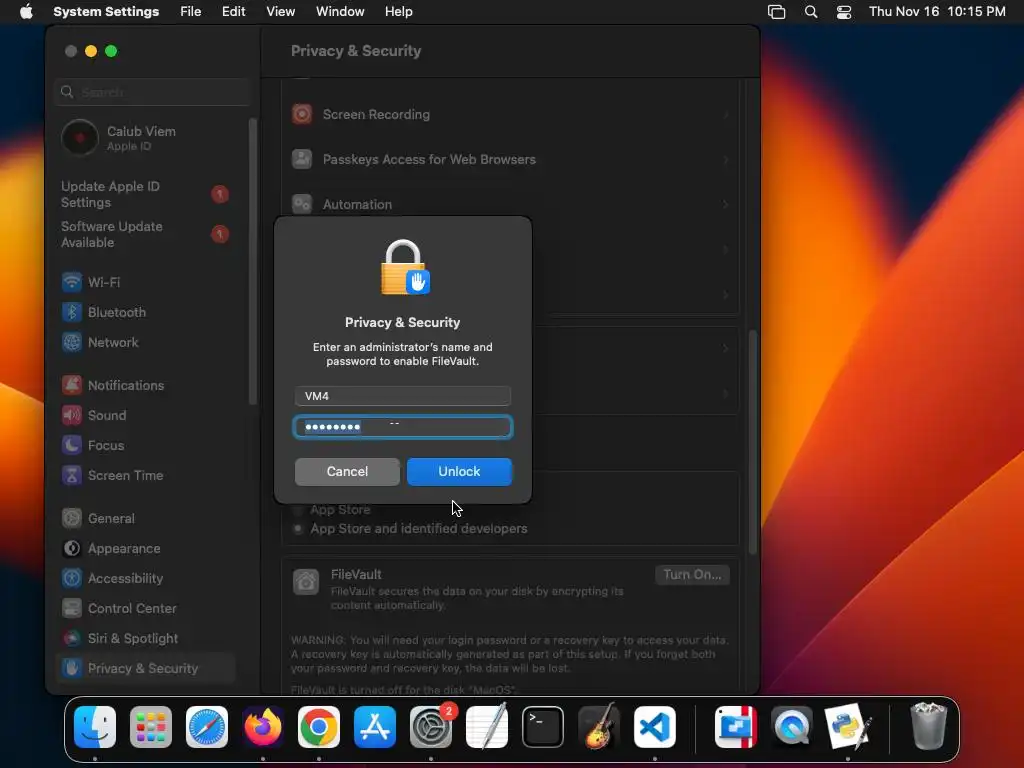
Task: Click the FileVault icon
Action: coord(306,581)
